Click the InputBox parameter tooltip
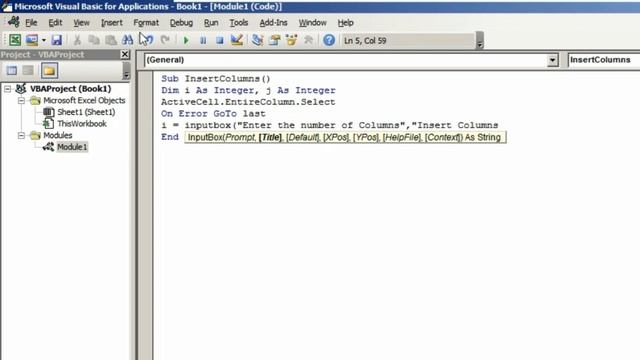This screenshot has width=640, height=360. (x=345, y=137)
